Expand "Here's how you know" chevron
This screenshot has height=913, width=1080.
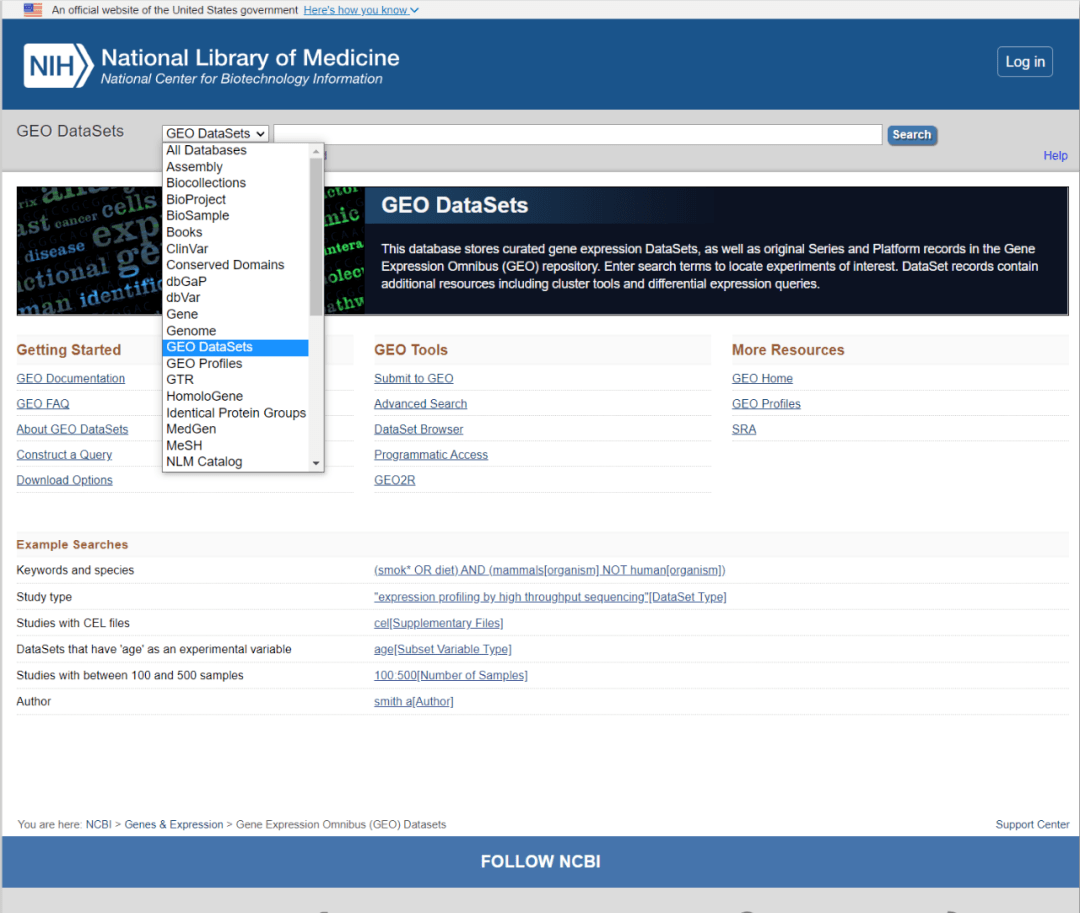pyautogui.click(x=415, y=10)
